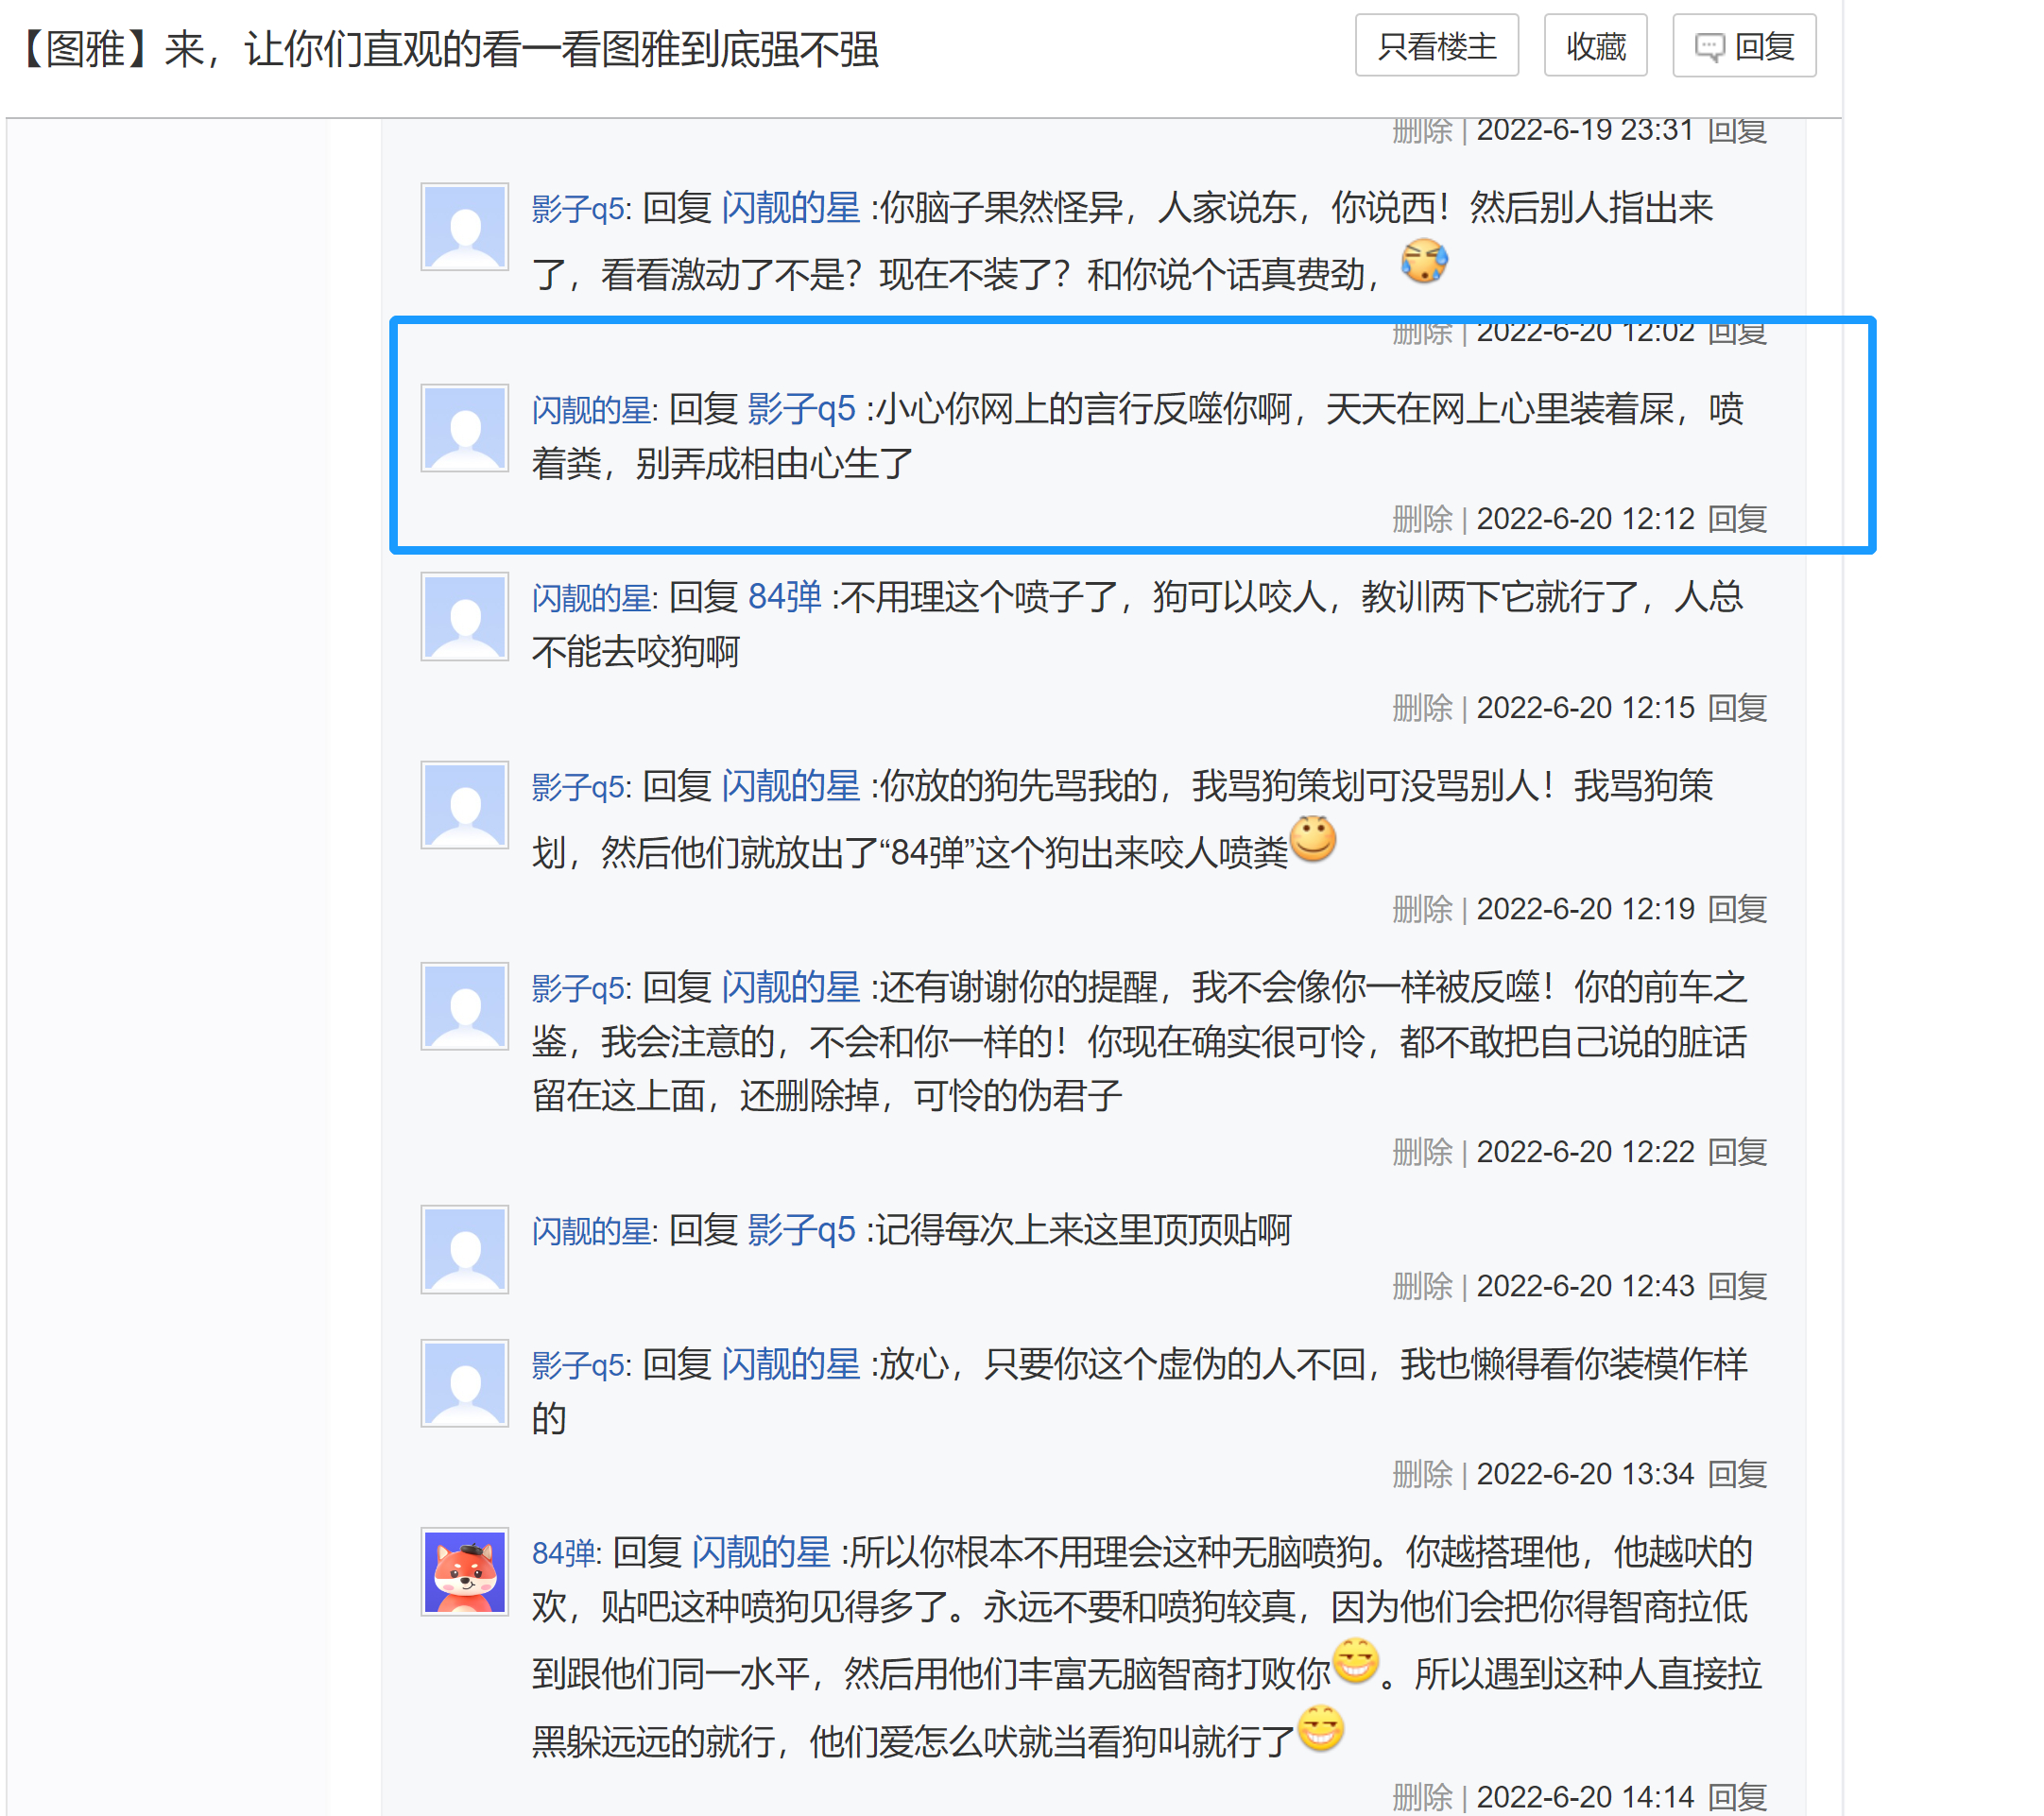This screenshot has height=1816, width=2044.
Task: Open the 84弹 mention in 闪靓的星's reply
Action: pyautogui.click(x=785, y=597)
